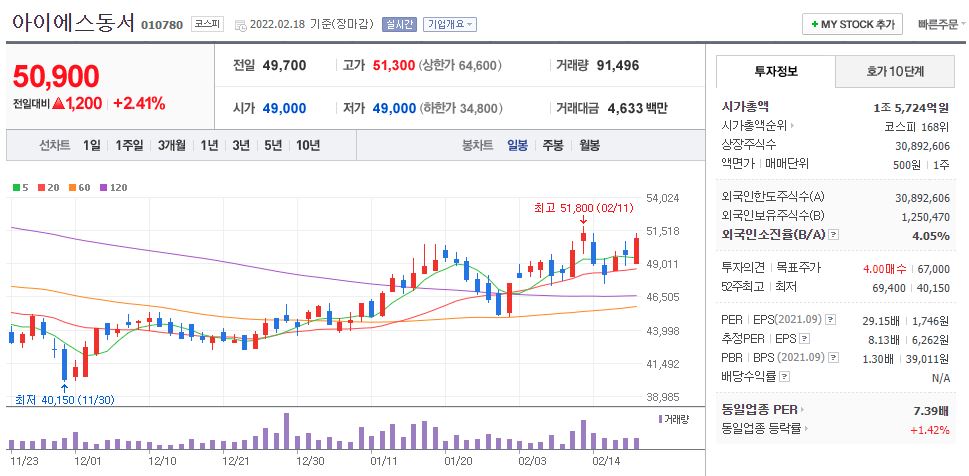Screen dimensions: 969x476
Task: Add stock via MY STOCK 추가 button
Action: click(x=852, y=24)
